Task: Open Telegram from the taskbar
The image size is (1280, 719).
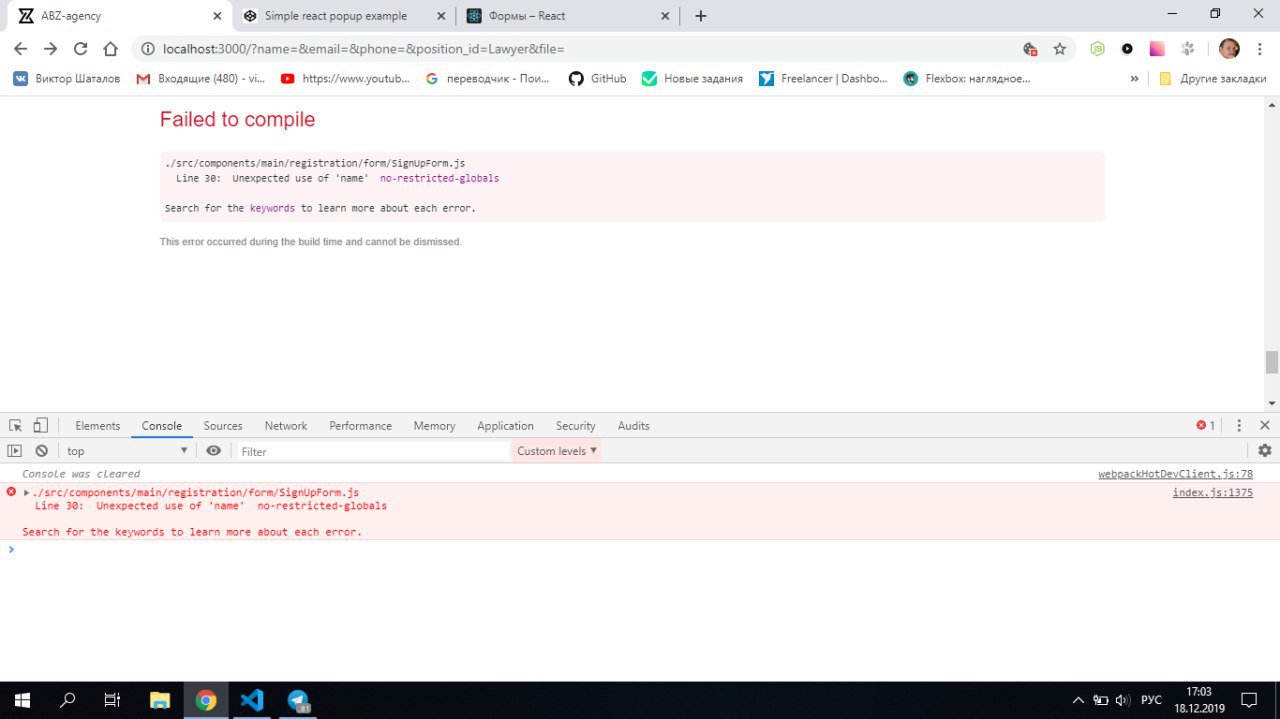Action: pyautogui.click(x=299, y=700)
